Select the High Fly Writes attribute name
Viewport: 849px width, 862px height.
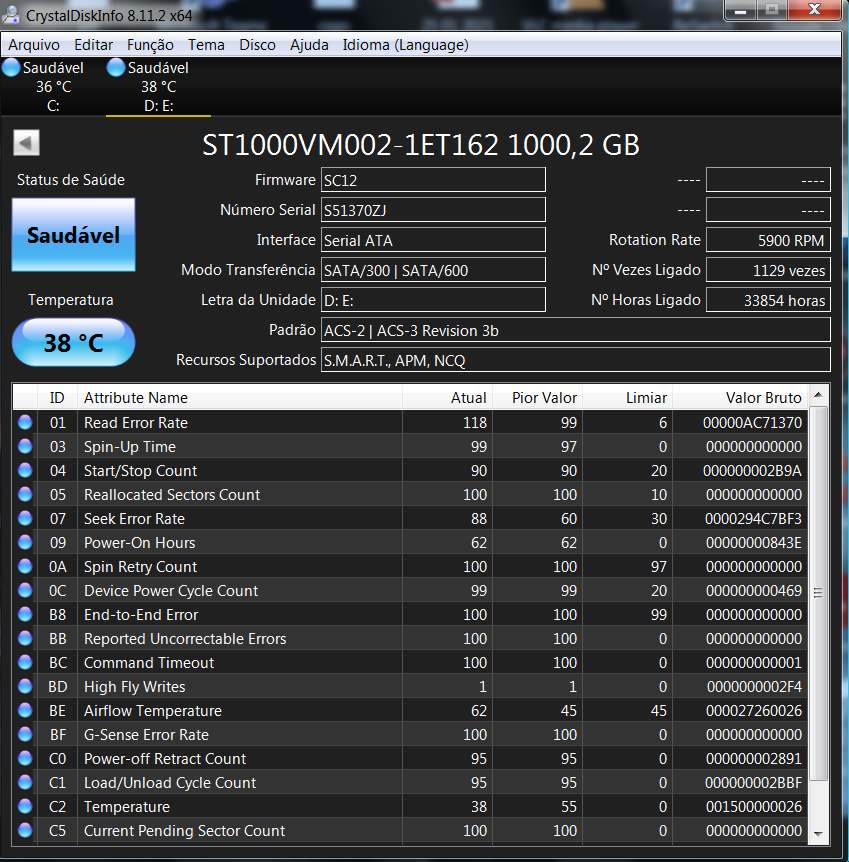tap(134, 687)
